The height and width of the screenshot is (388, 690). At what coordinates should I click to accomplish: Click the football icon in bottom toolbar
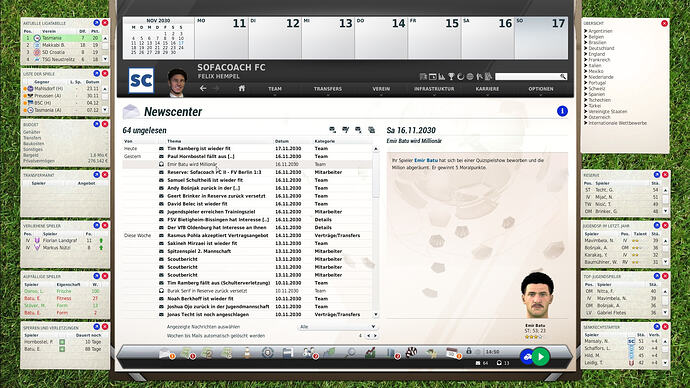[x=411, y=352]
